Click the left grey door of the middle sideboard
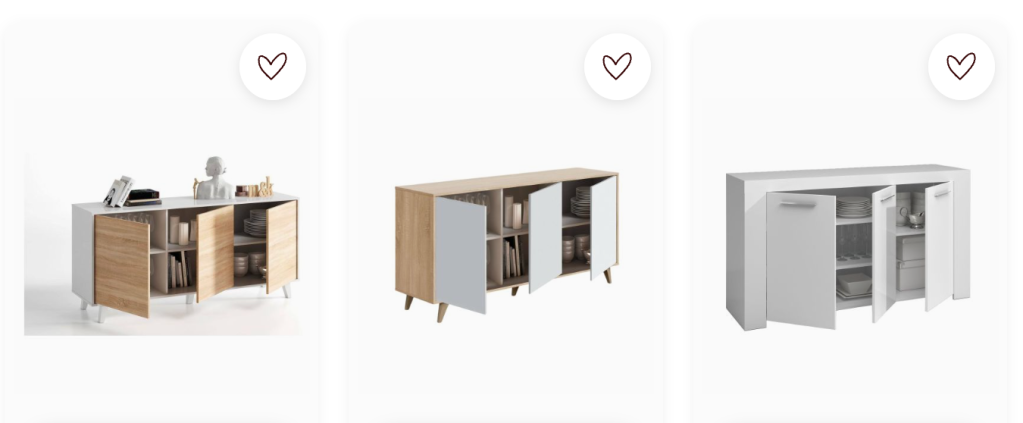The width and height of the screenshot is (1023, 423). coord(460,255)
